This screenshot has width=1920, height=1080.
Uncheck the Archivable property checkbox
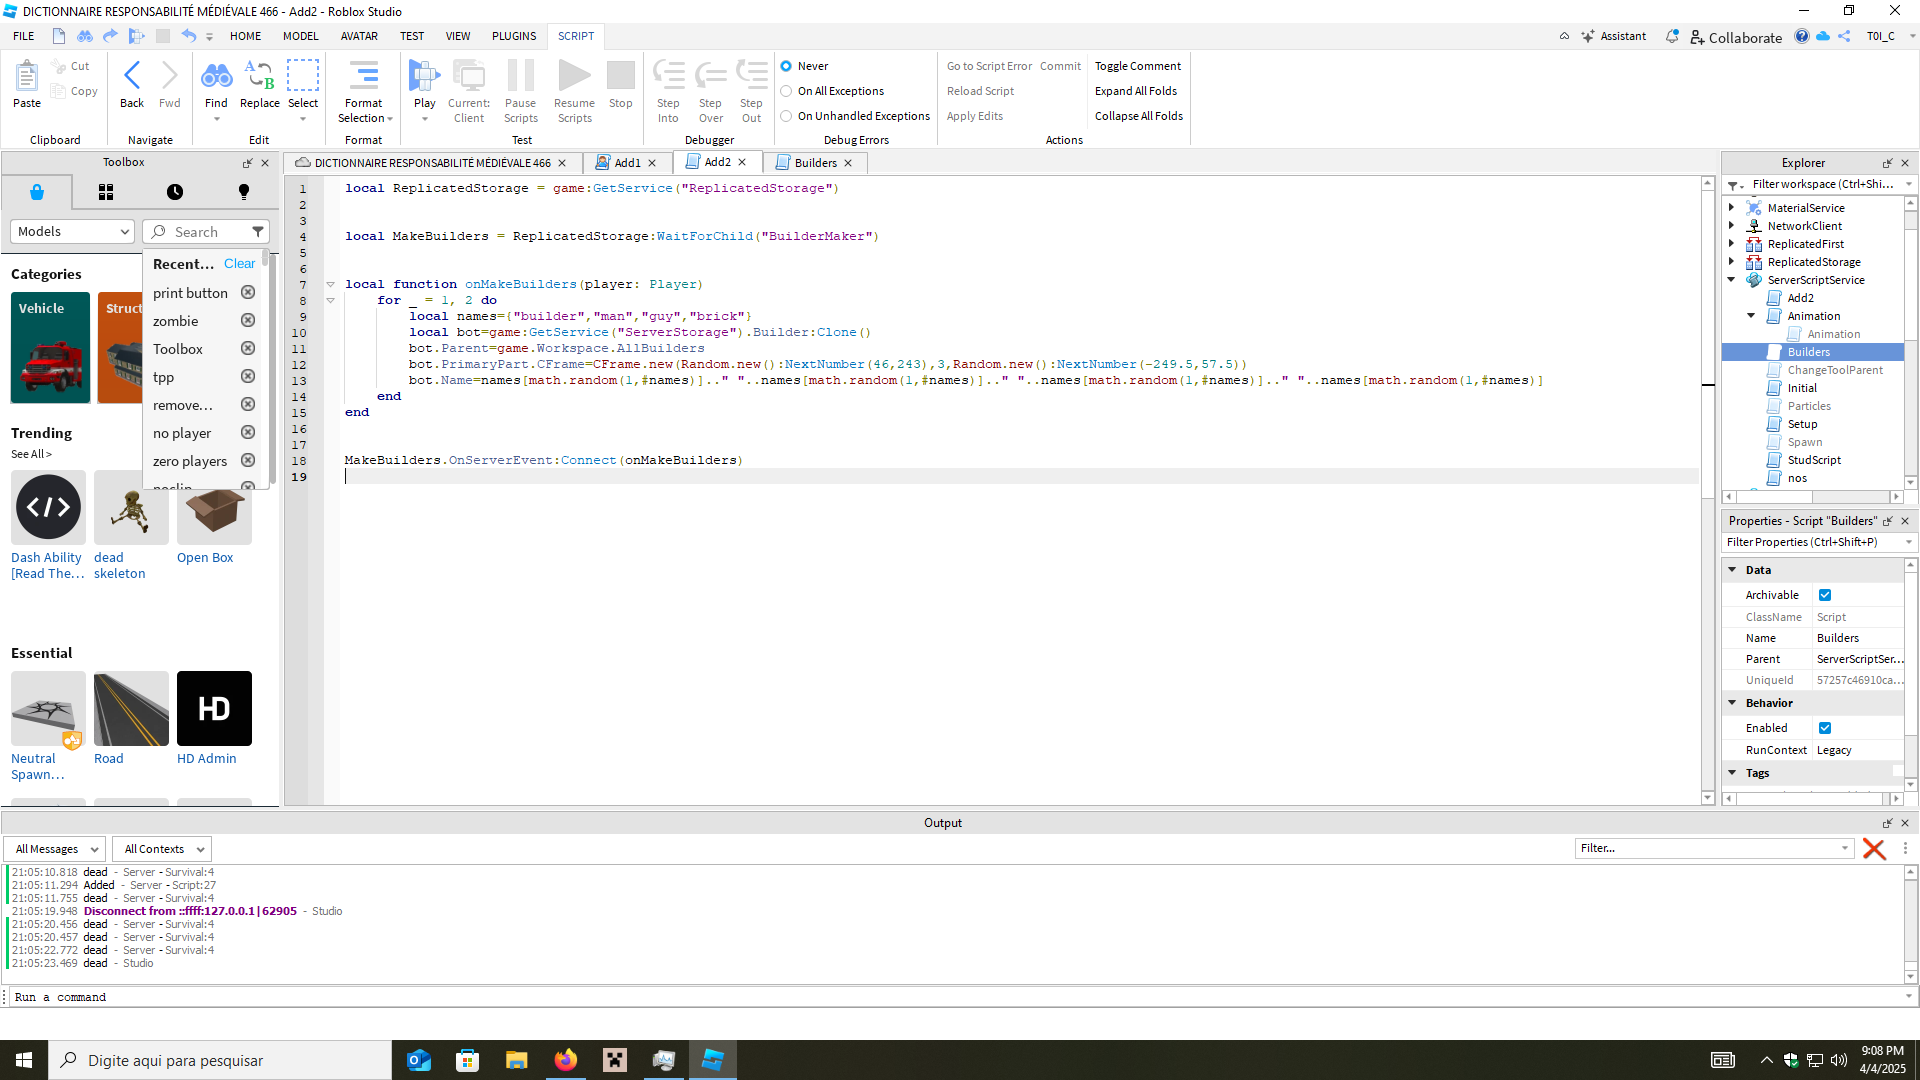point(1825,595)
